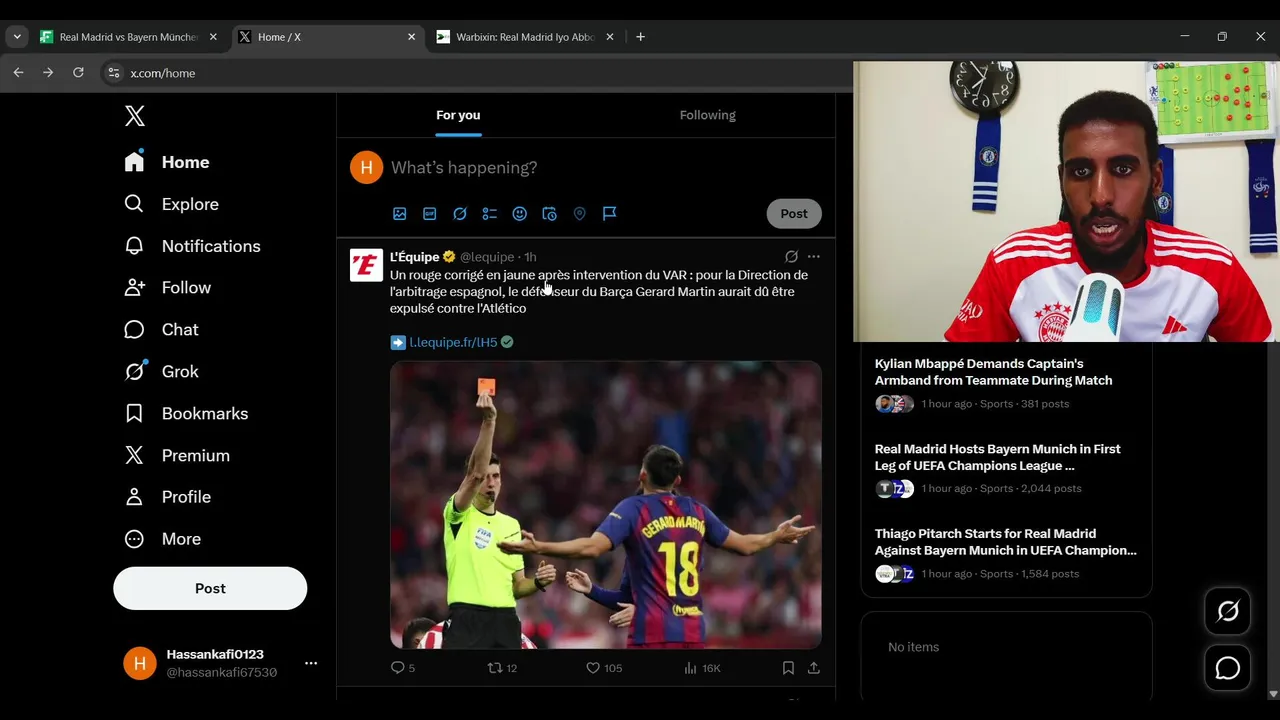The image size is (1280, 720).
Task: Click the No items text
Action: point(914,647)
